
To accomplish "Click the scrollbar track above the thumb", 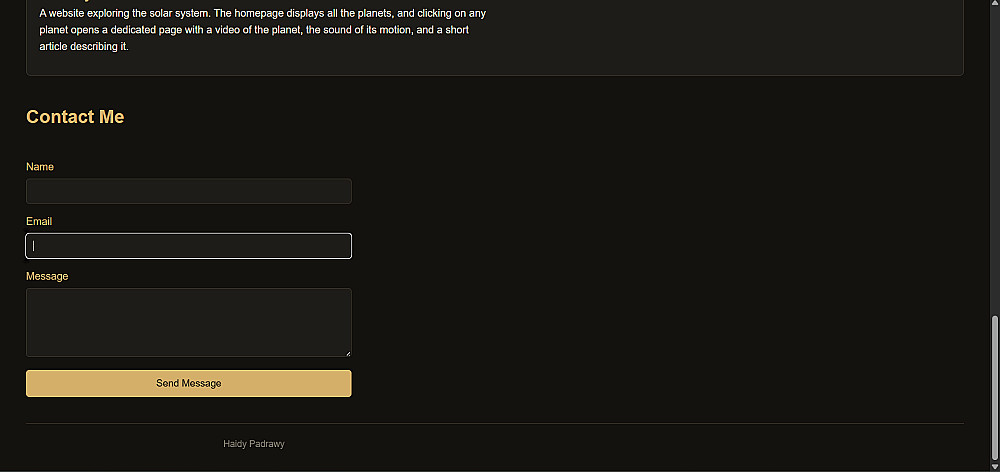I will pyautogui.click(x=994, y=159).
